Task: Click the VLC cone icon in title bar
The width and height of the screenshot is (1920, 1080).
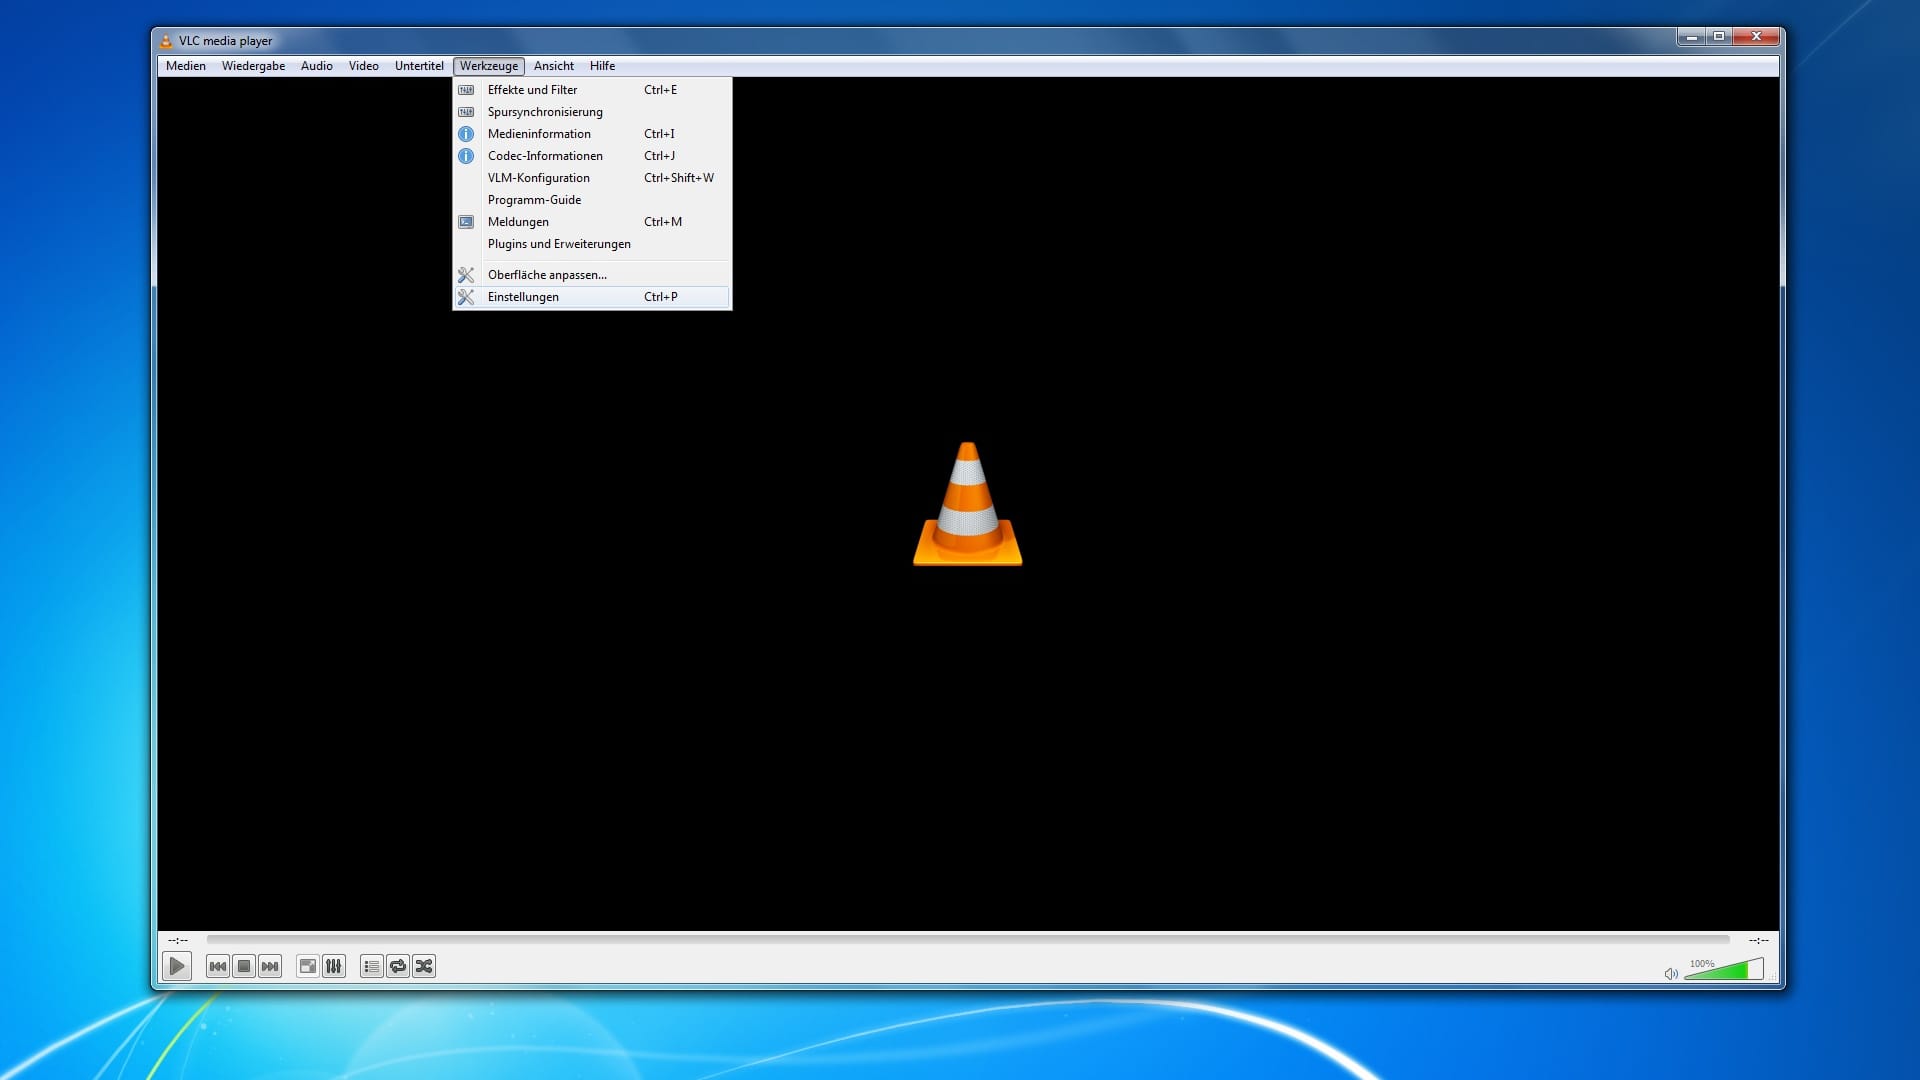Action: click(x=166, y=41)
